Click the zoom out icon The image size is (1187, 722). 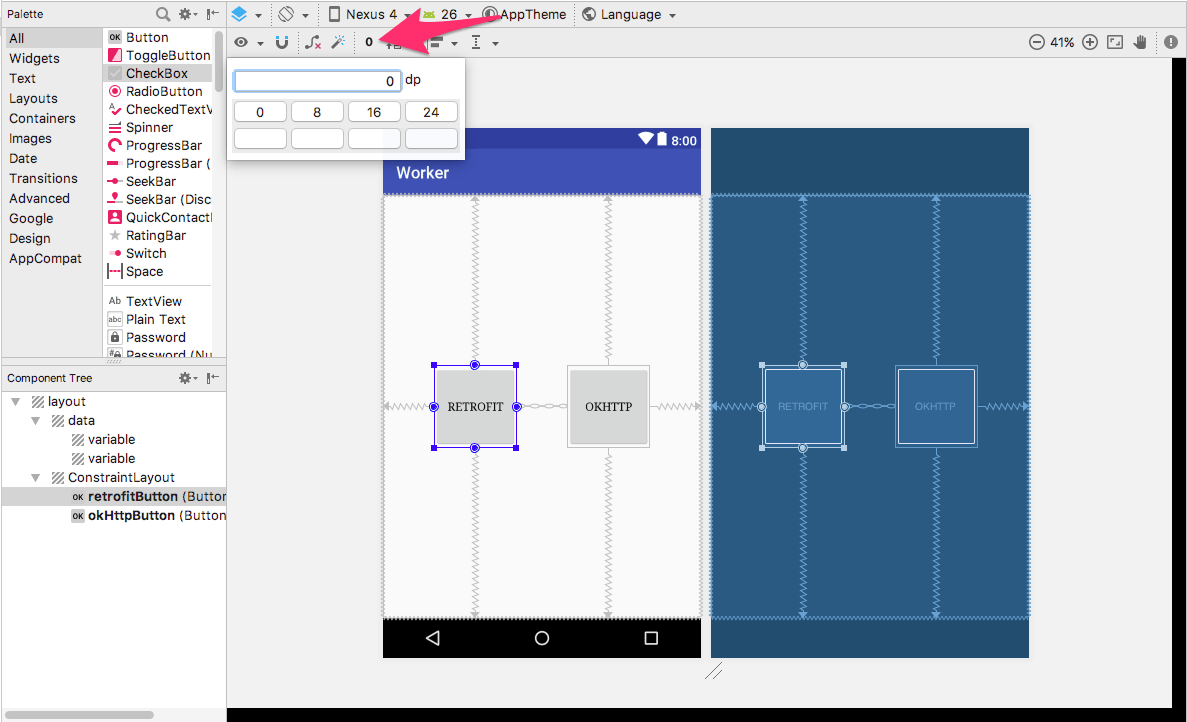point(1036,42)
